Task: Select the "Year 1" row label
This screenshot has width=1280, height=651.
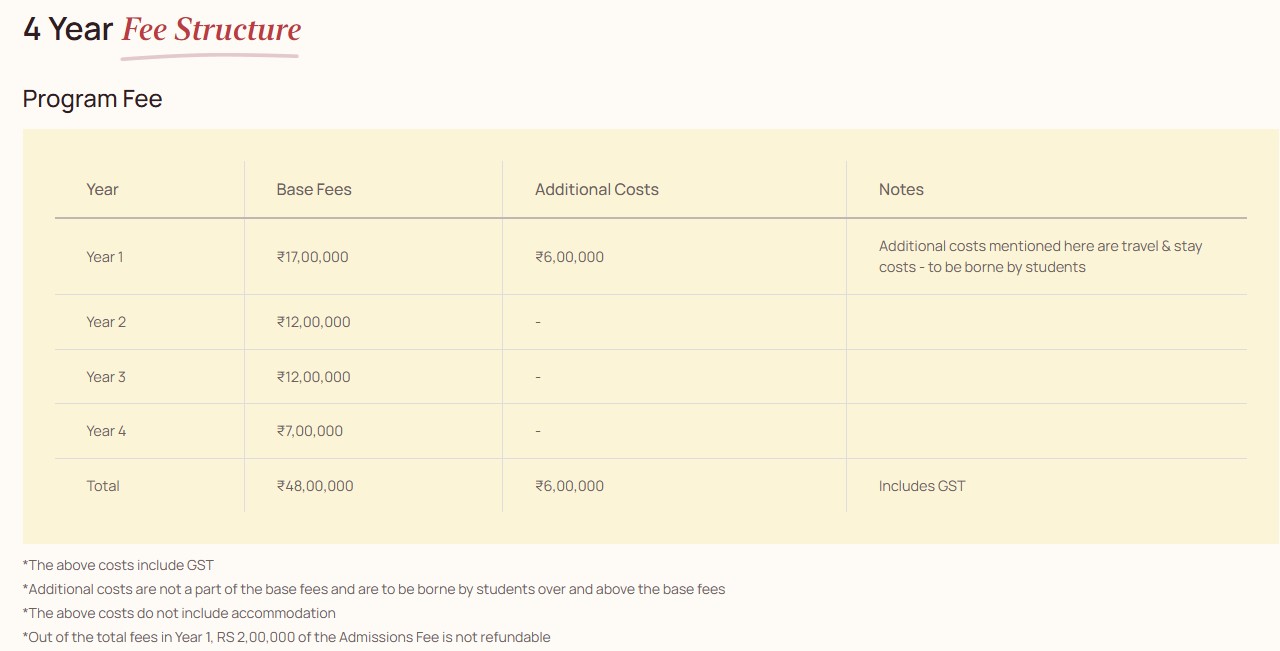Action: 105,257
